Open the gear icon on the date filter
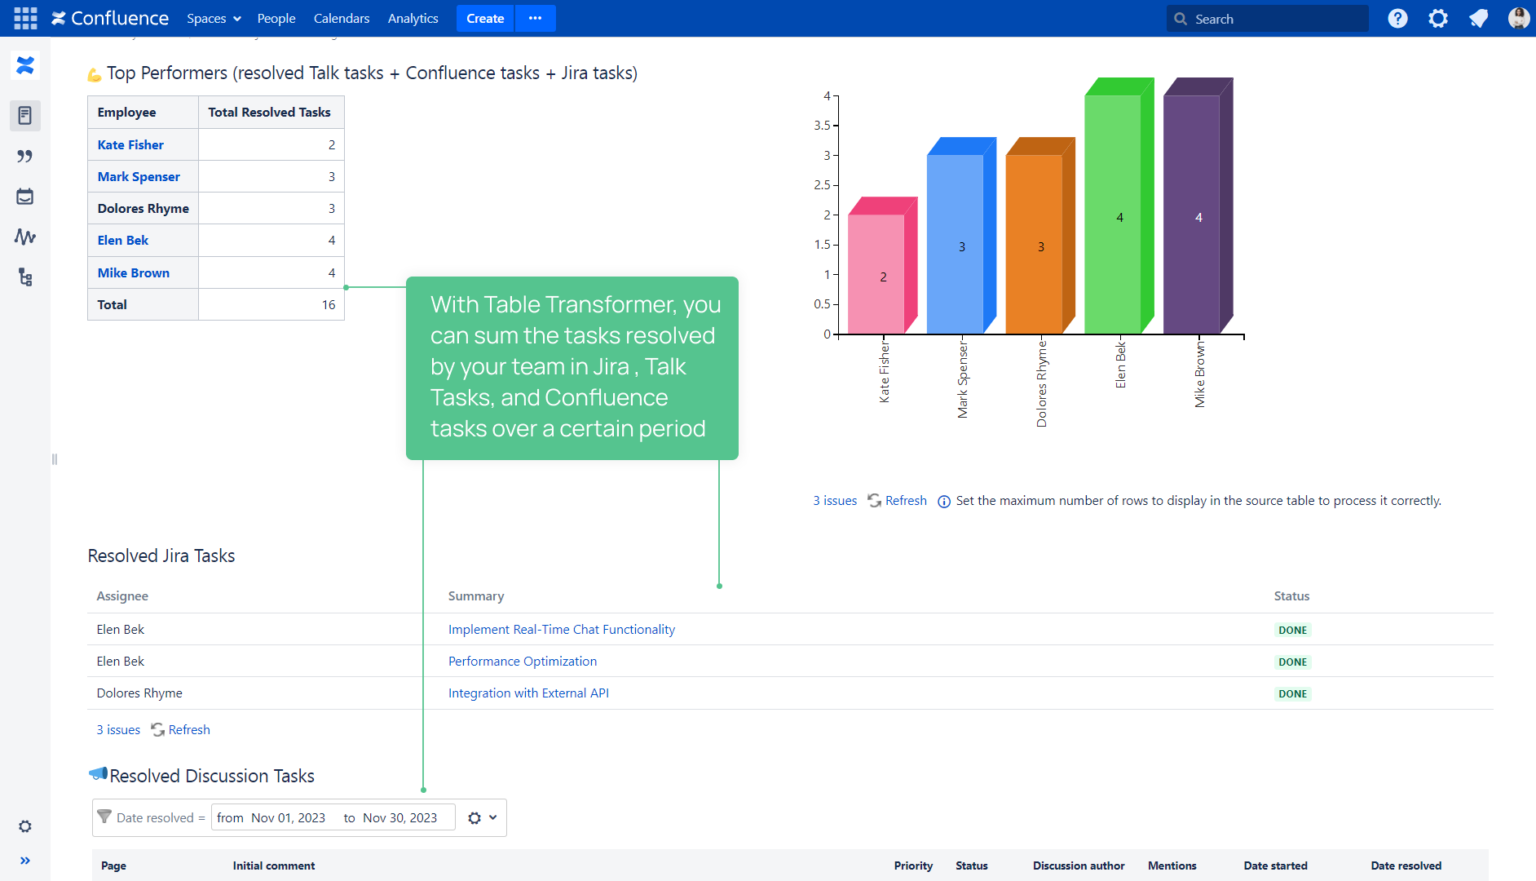This screenshot has width=1536, height=881. pyautogui.click(x=473, y=817)
